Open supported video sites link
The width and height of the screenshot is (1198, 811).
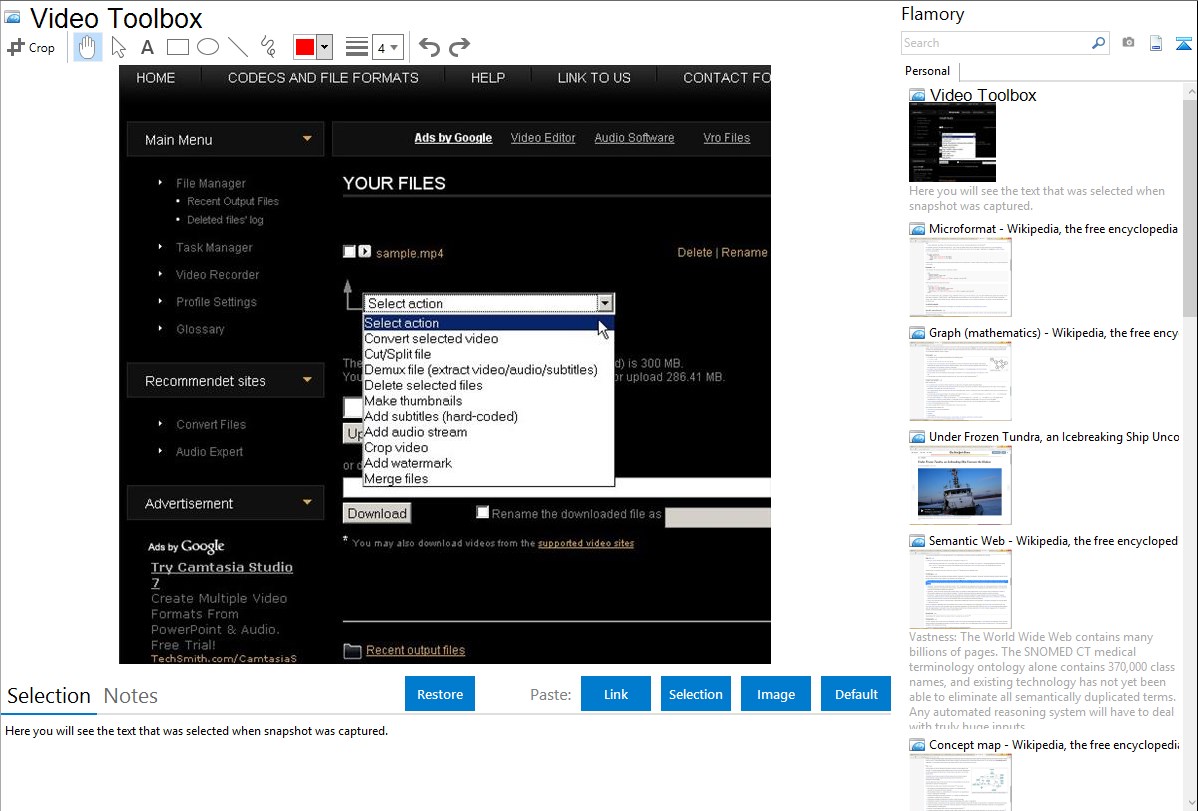(586, 543)
